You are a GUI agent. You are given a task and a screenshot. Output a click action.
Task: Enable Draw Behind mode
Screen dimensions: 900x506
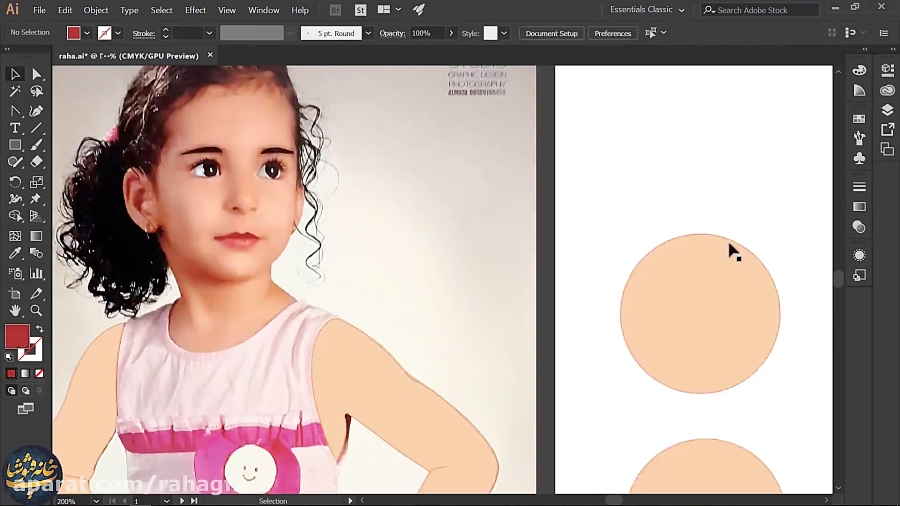[x=25, y=391]
